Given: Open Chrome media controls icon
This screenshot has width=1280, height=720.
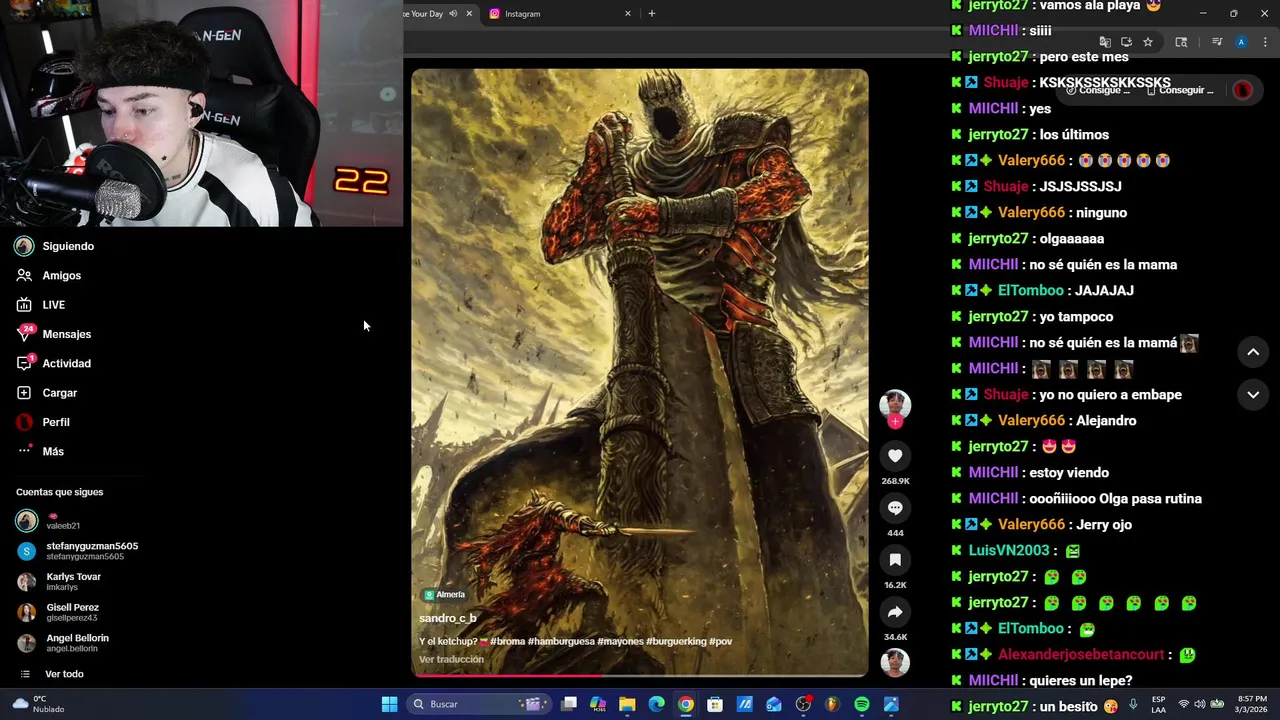Looking at the screenshot, I should [x=1217, y=42].
